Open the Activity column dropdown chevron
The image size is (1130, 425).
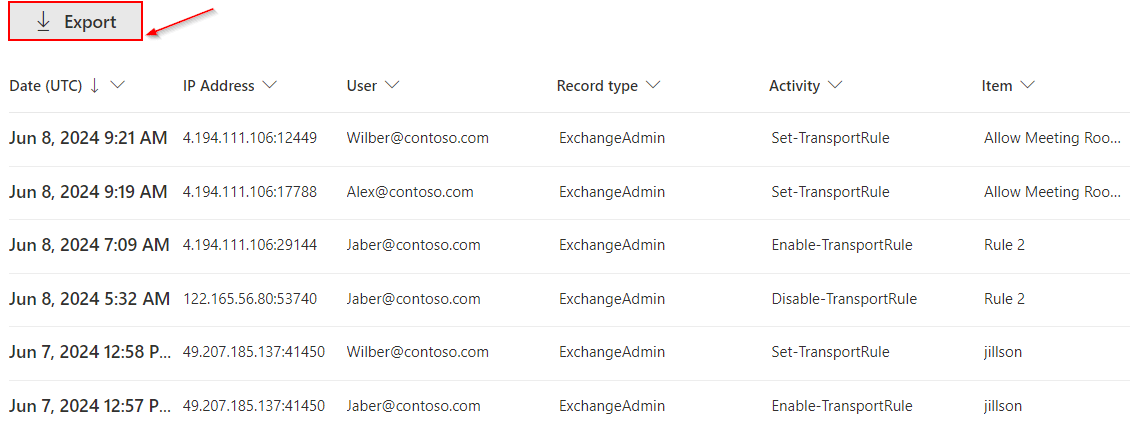[835, 86]
